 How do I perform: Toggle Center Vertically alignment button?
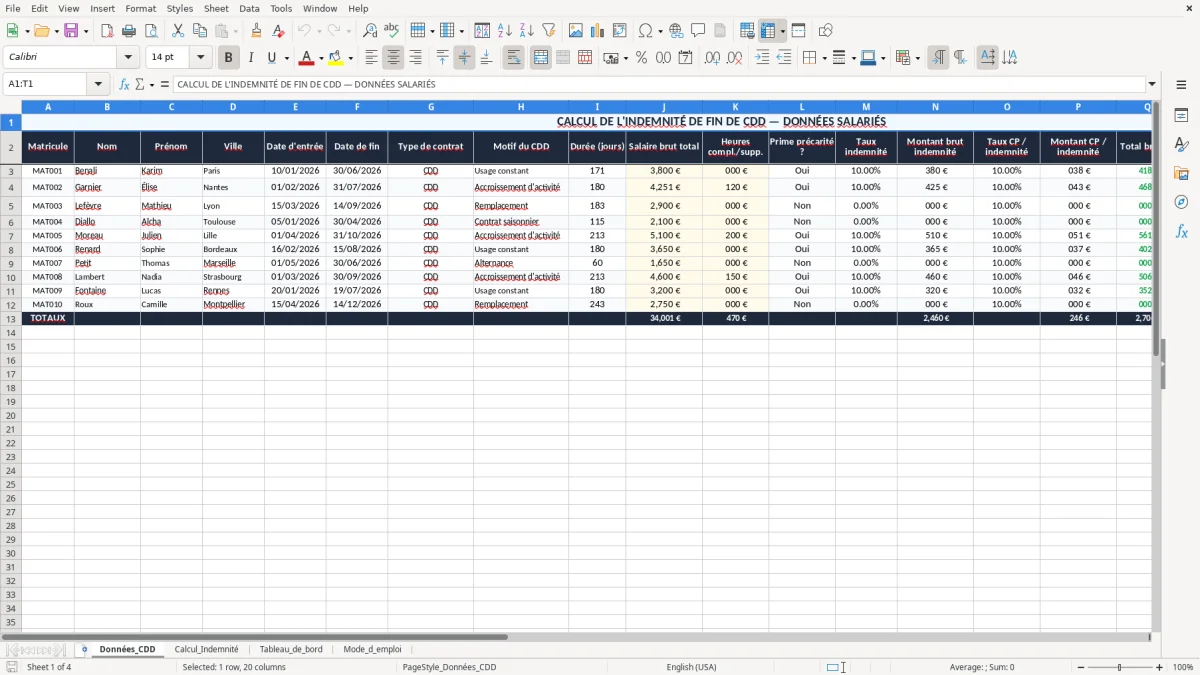(464, 58)
